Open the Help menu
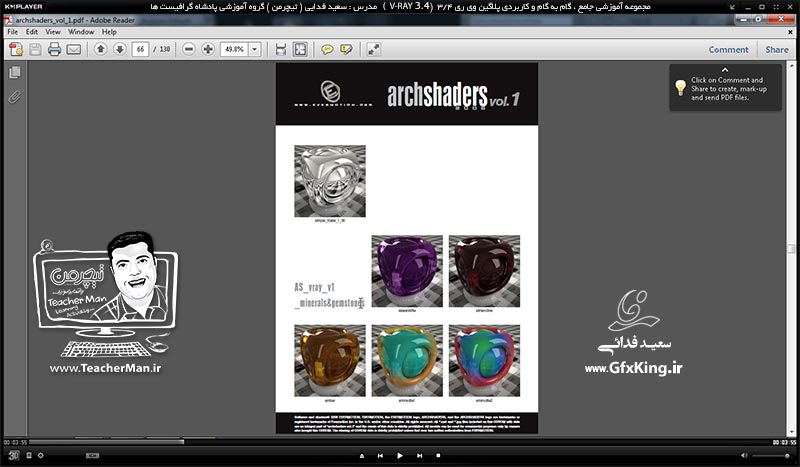 pos(109,32)
